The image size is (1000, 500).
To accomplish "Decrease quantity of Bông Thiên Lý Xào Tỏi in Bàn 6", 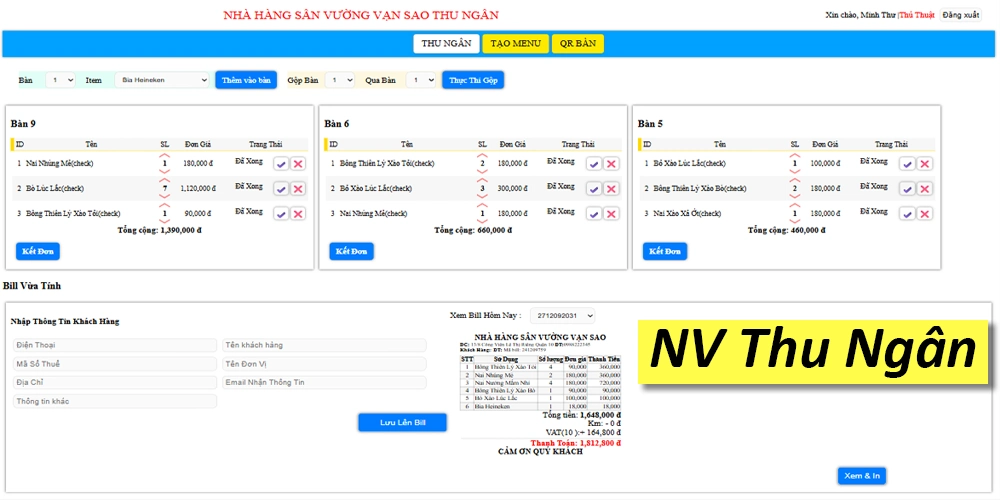I will (x=482, y=172).
